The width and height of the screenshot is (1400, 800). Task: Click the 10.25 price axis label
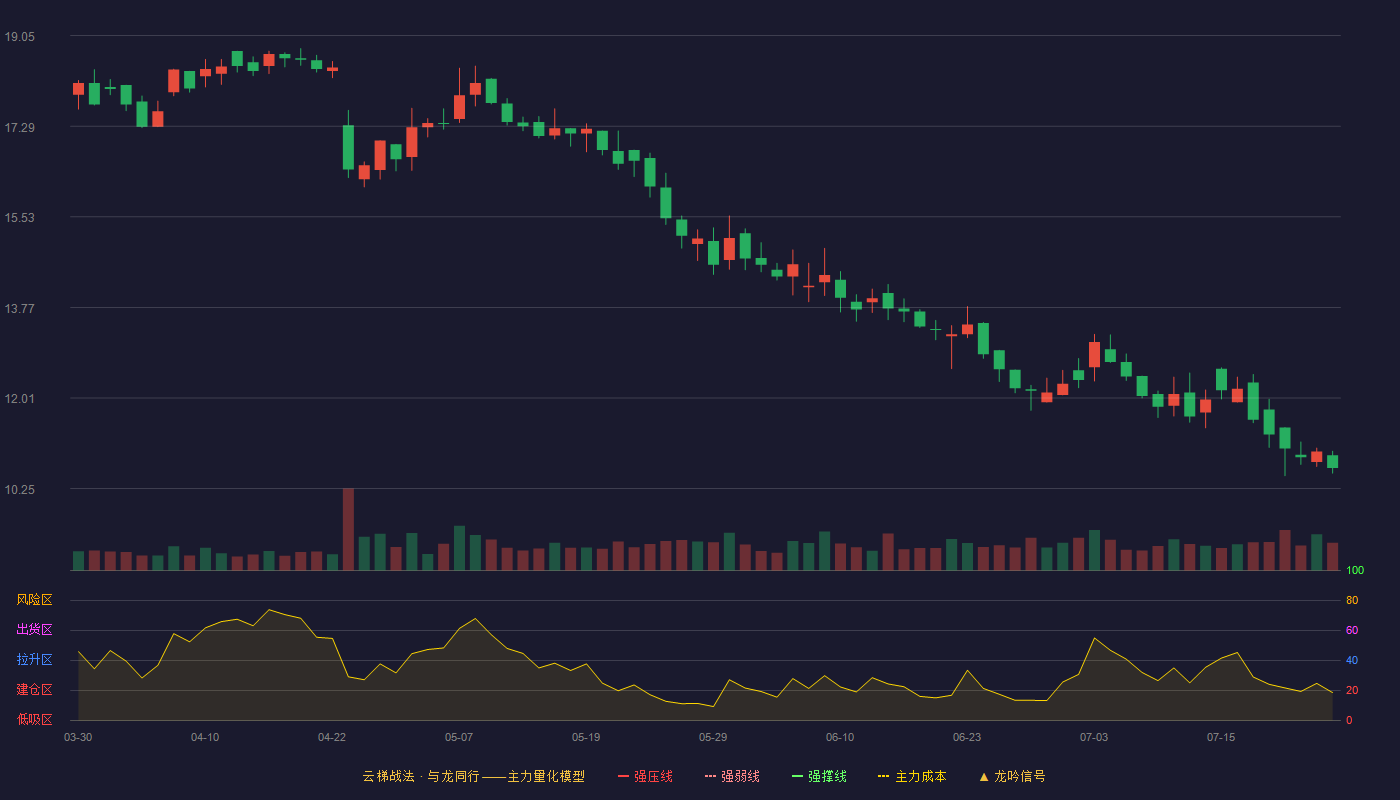(x=20, y=489)
